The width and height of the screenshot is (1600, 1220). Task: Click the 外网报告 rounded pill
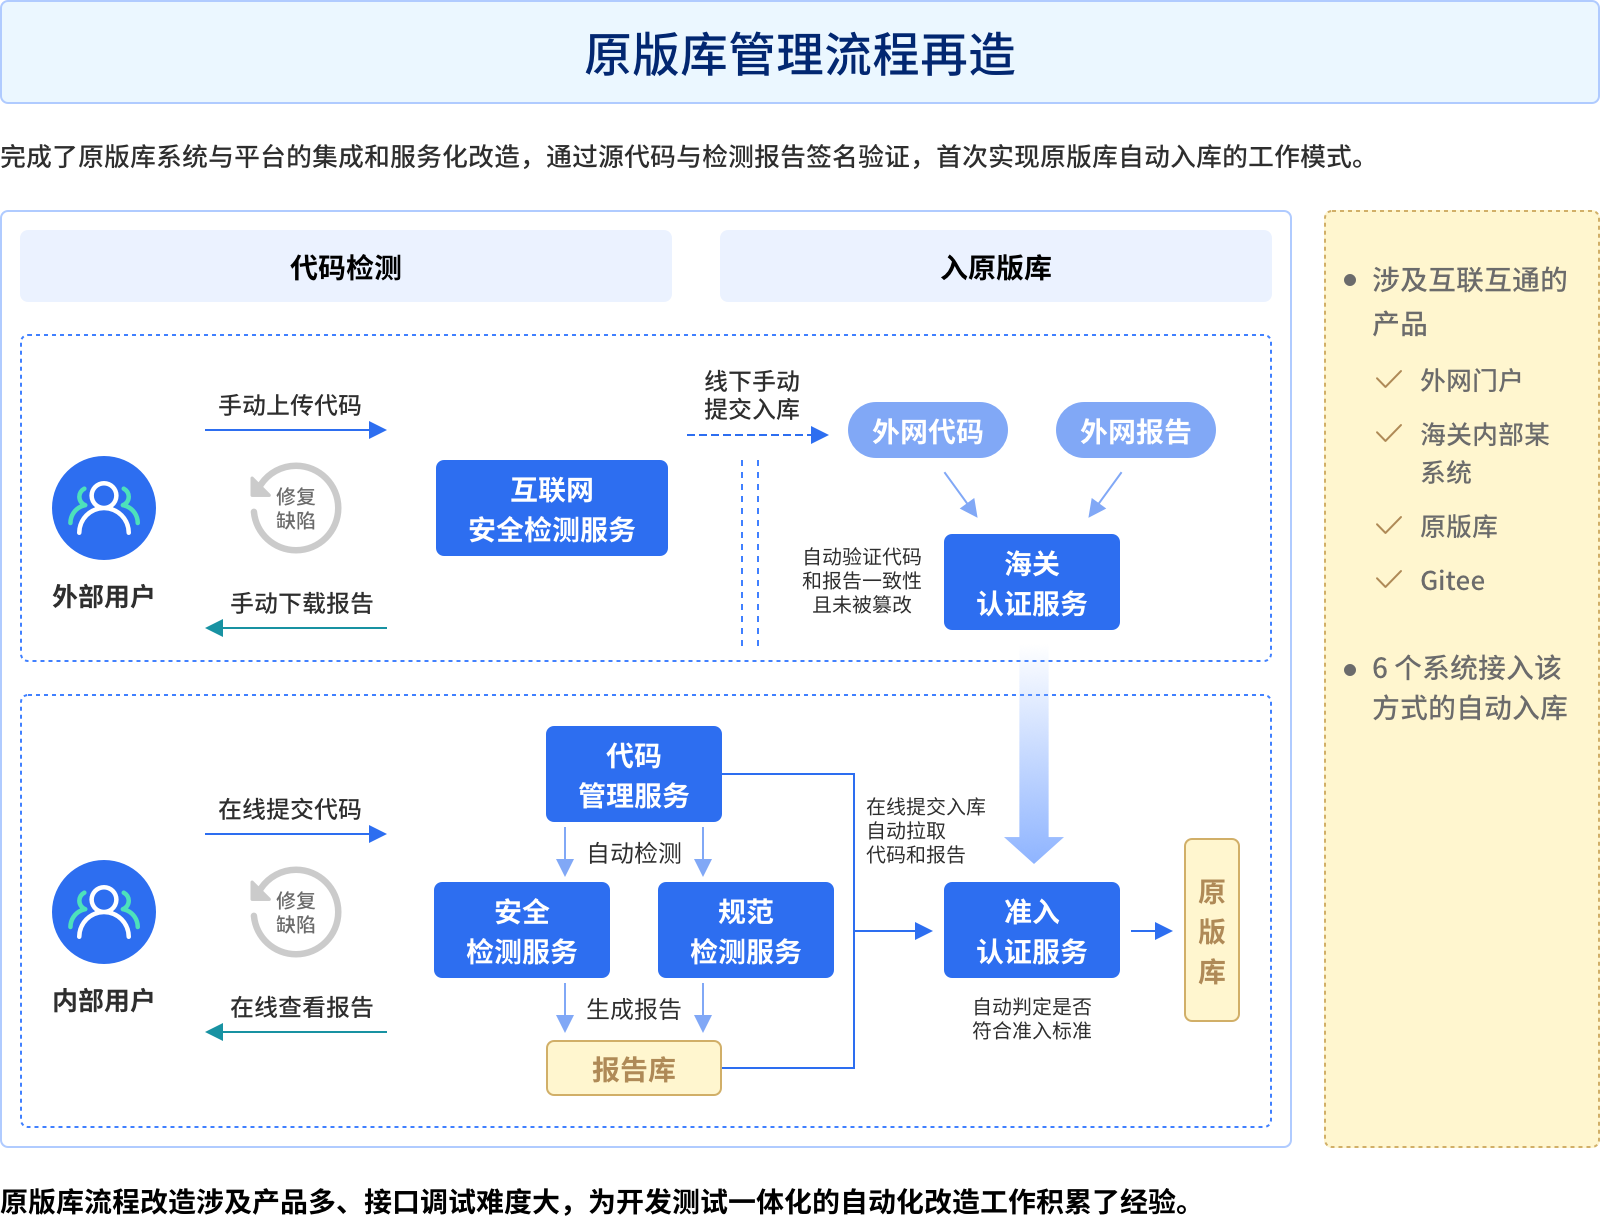pos(1135,431)
